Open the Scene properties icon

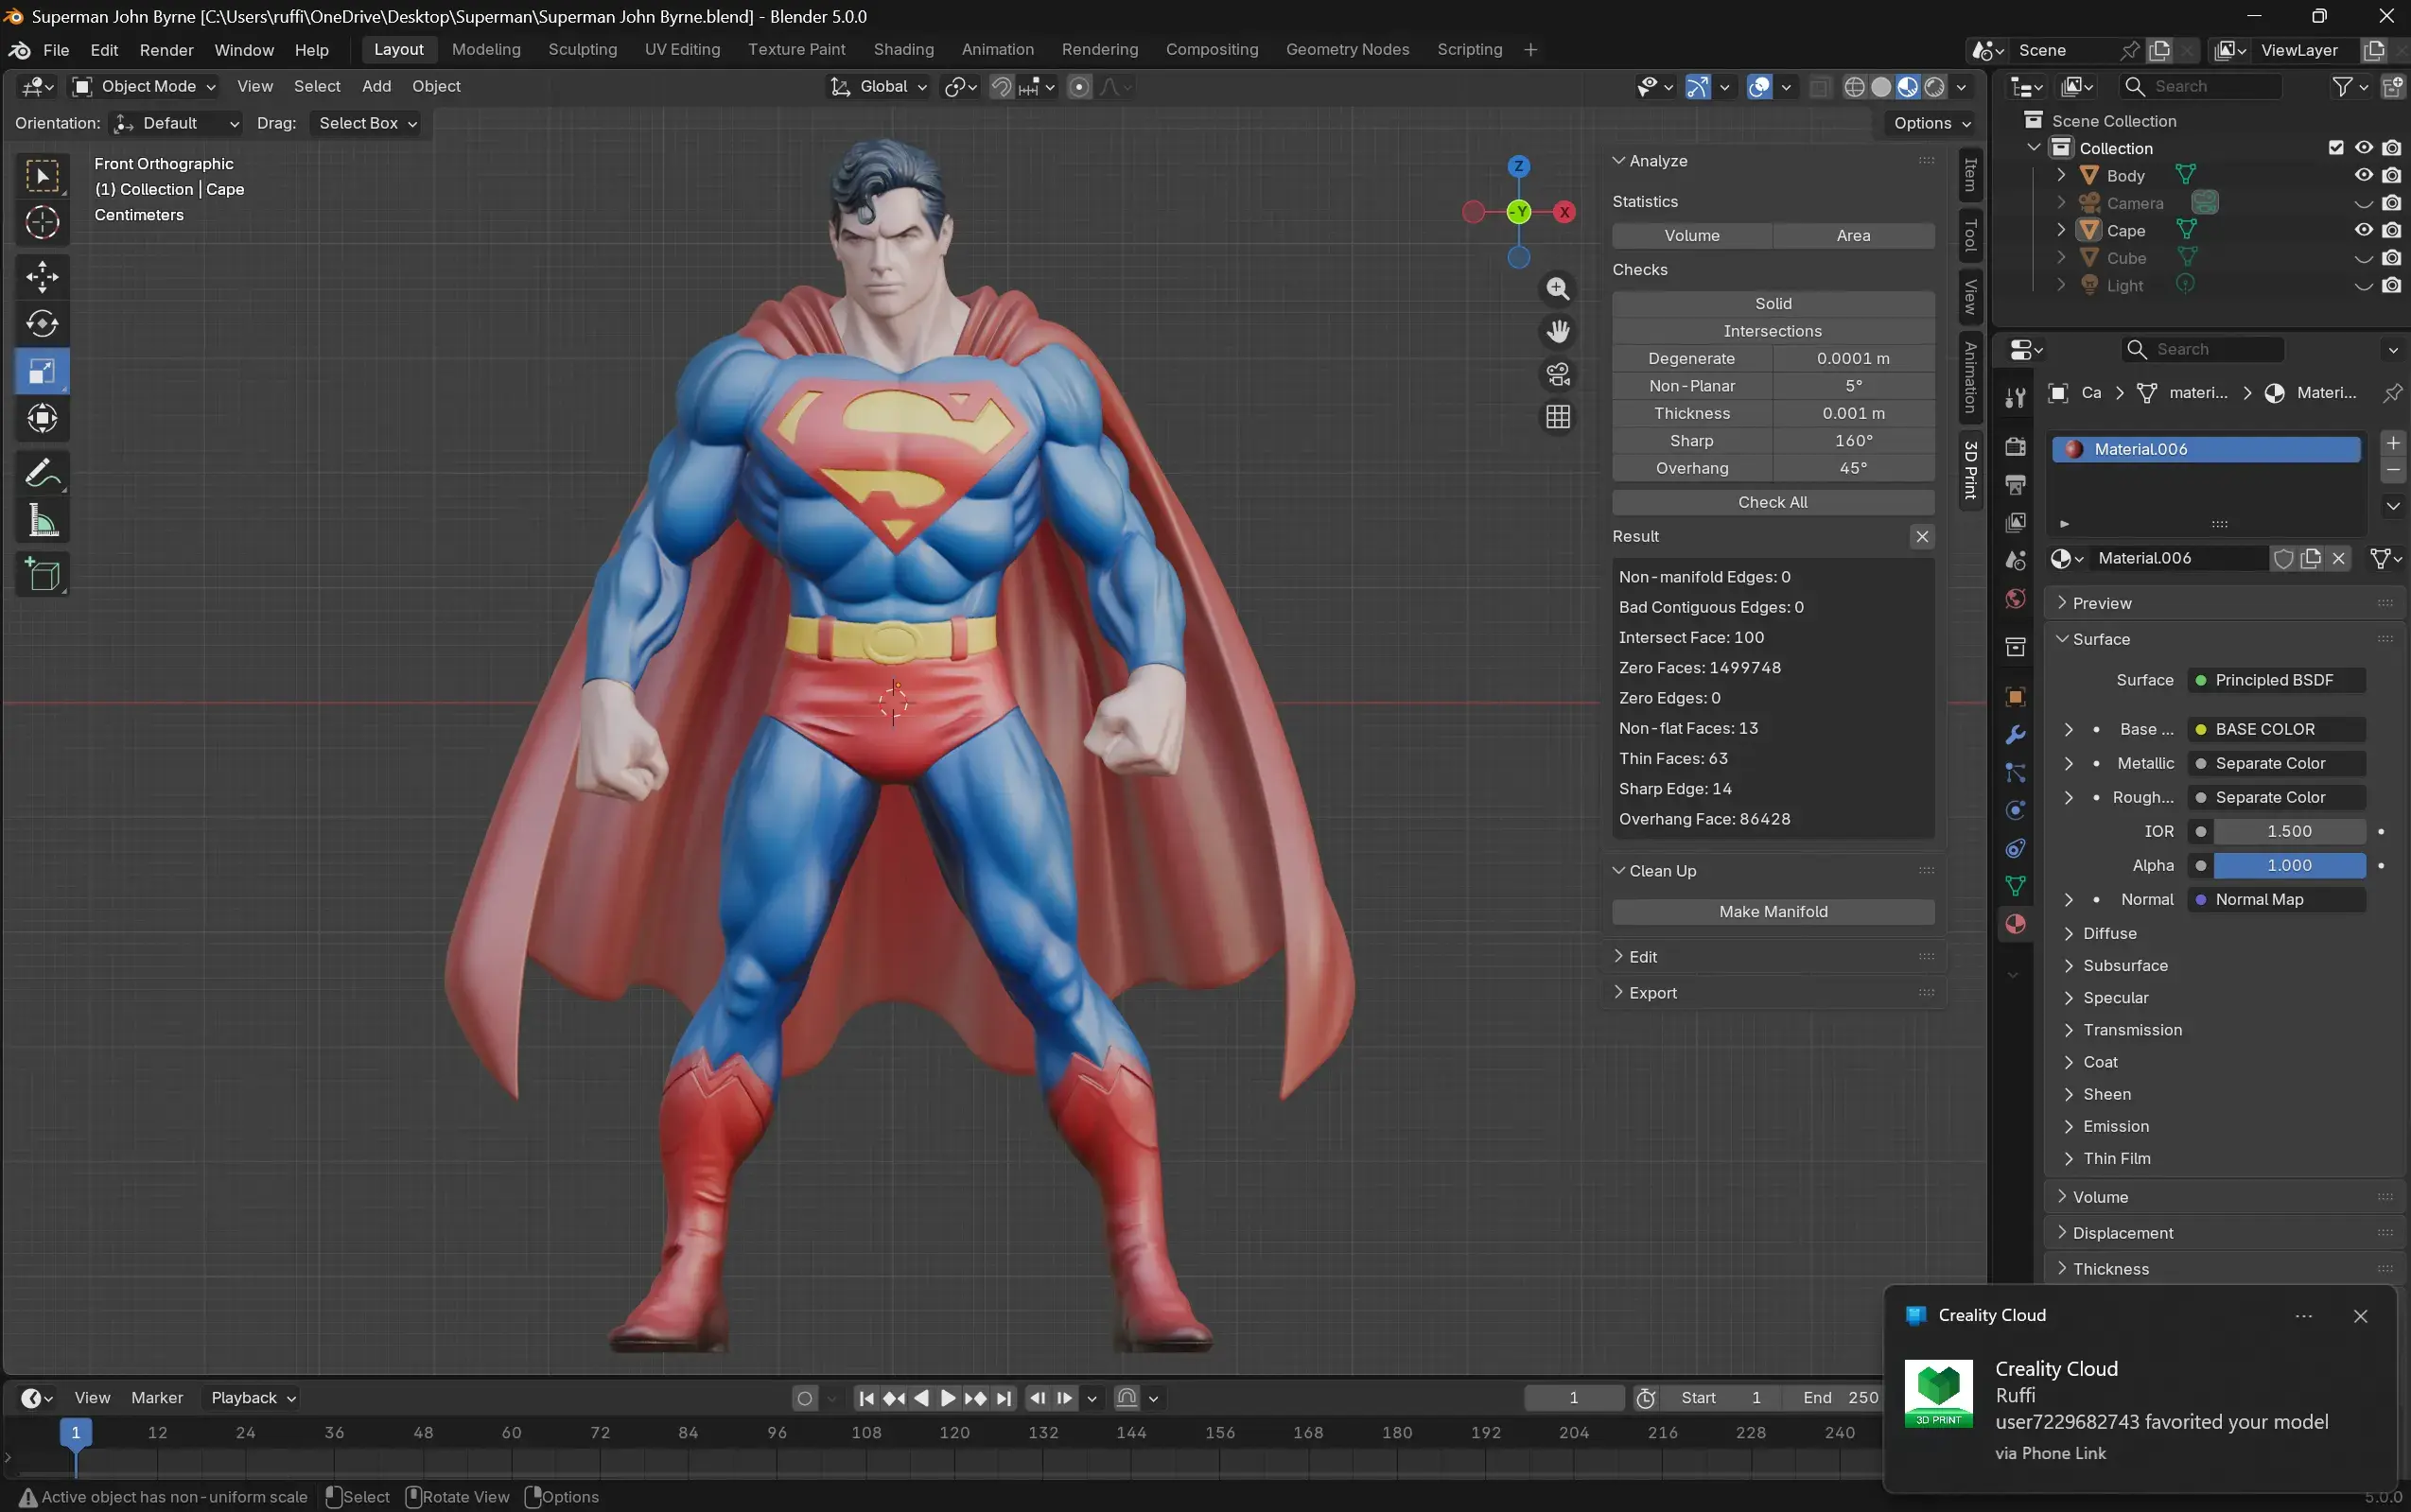[2015, 560]
